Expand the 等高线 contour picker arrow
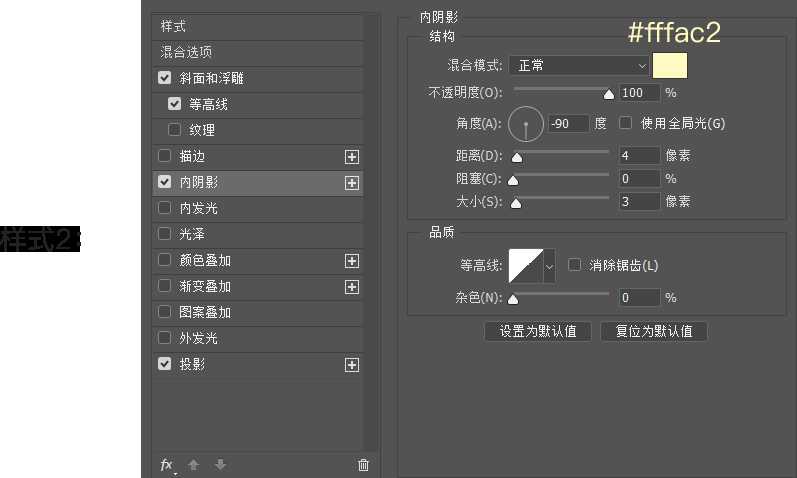This screenshot has height=478, width=797. (549, 266)
